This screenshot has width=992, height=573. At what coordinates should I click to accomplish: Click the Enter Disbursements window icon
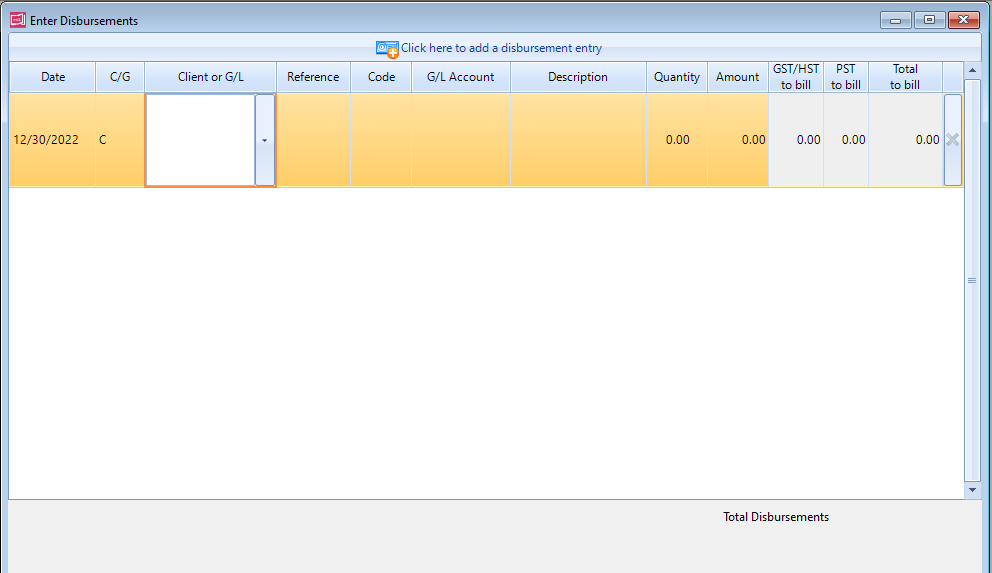point(18,20)
